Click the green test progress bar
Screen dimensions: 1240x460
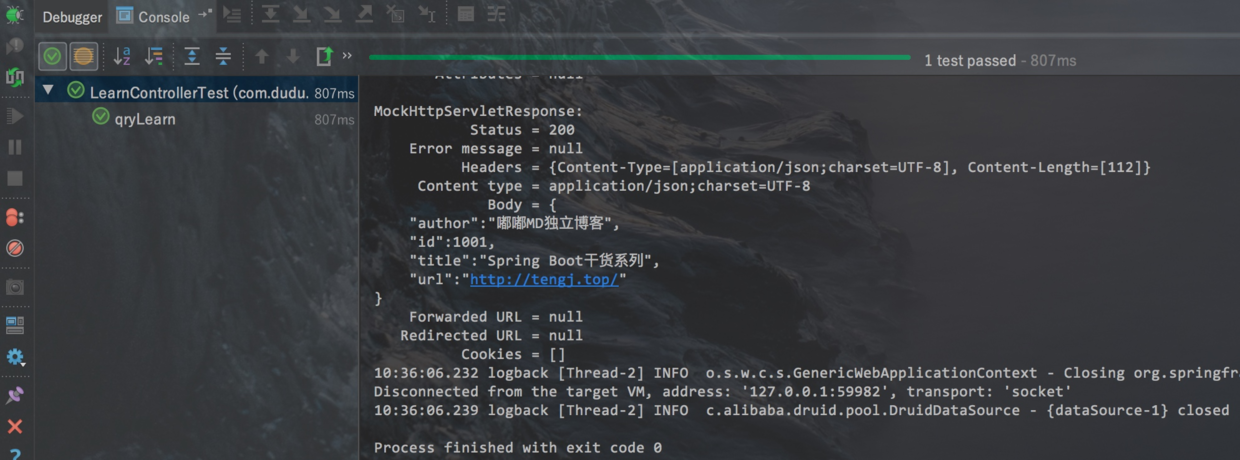pyautogui.click(x=640, y=58)
